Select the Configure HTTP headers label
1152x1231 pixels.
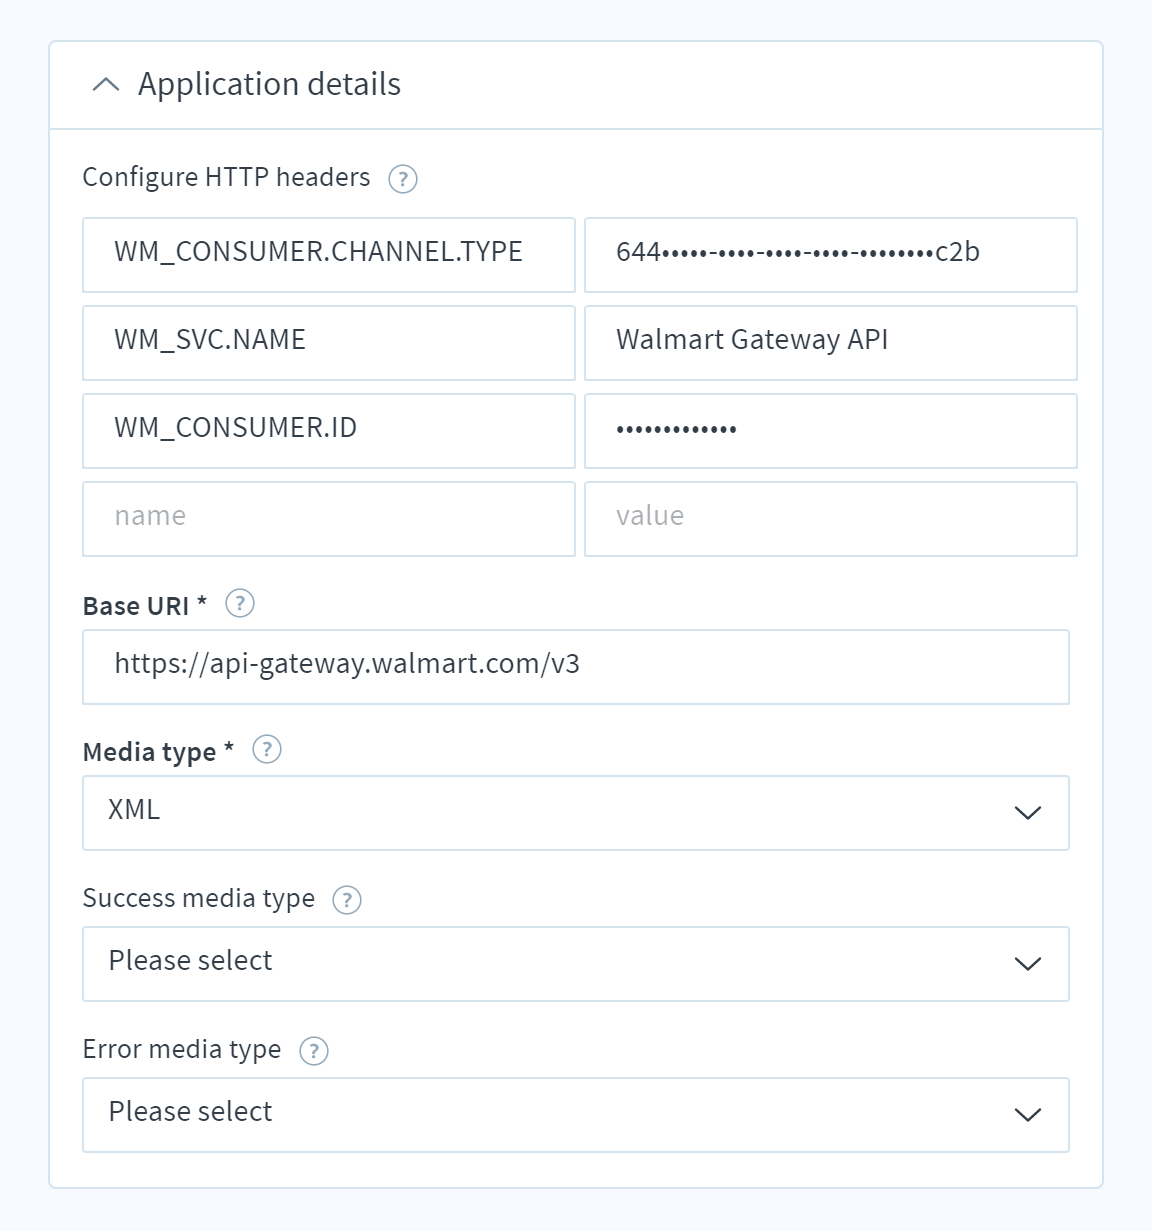coord(226,178)
